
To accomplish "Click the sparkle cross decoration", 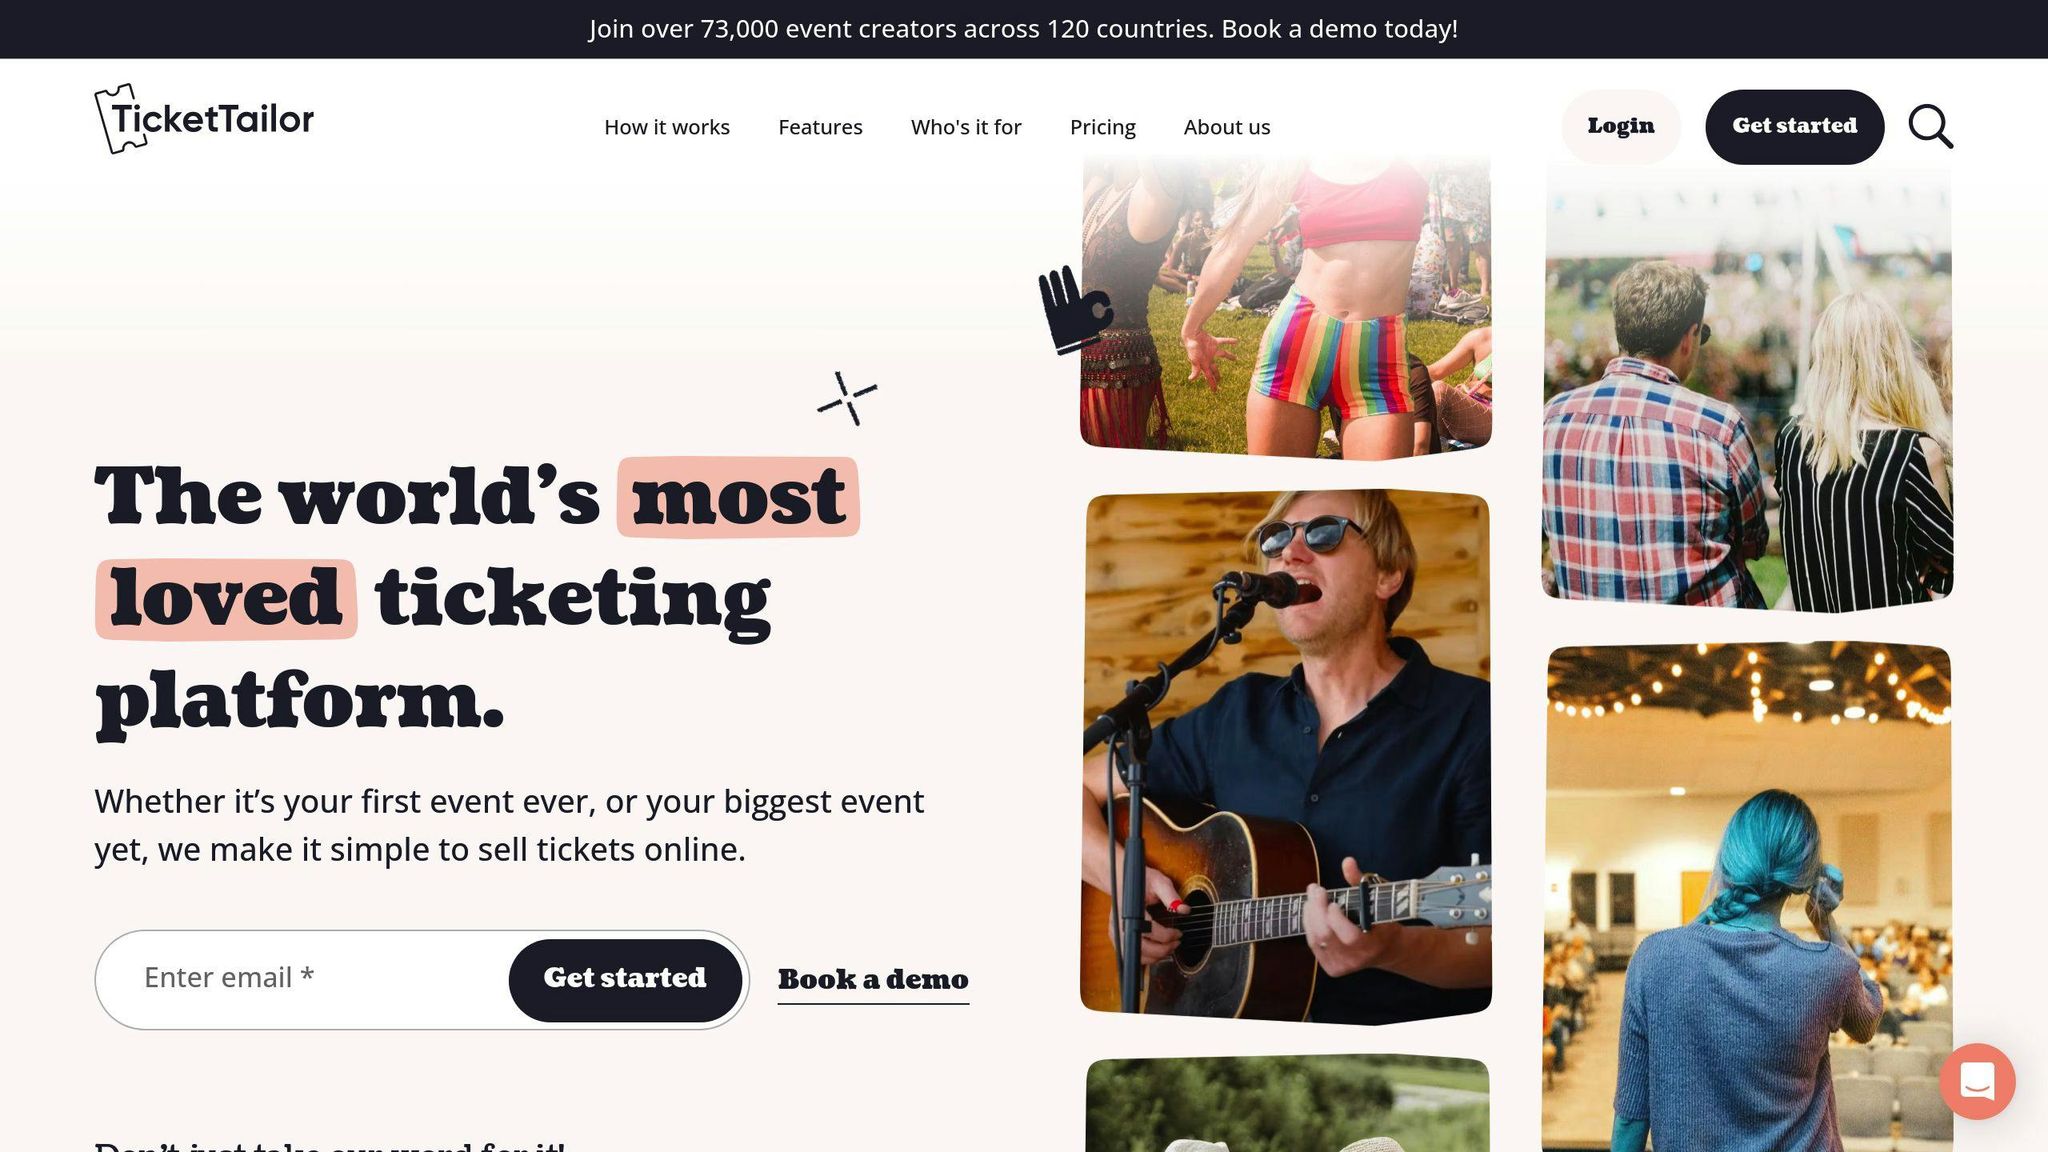I will point(847,398).
